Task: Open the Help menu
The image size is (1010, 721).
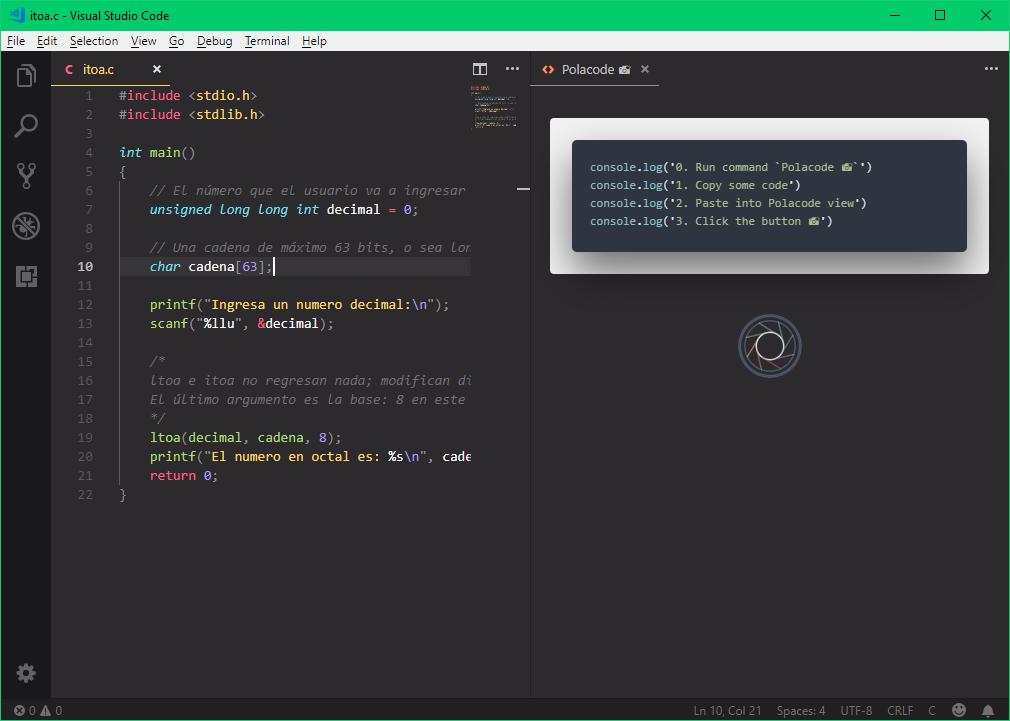Action: (x=314, y=41)
